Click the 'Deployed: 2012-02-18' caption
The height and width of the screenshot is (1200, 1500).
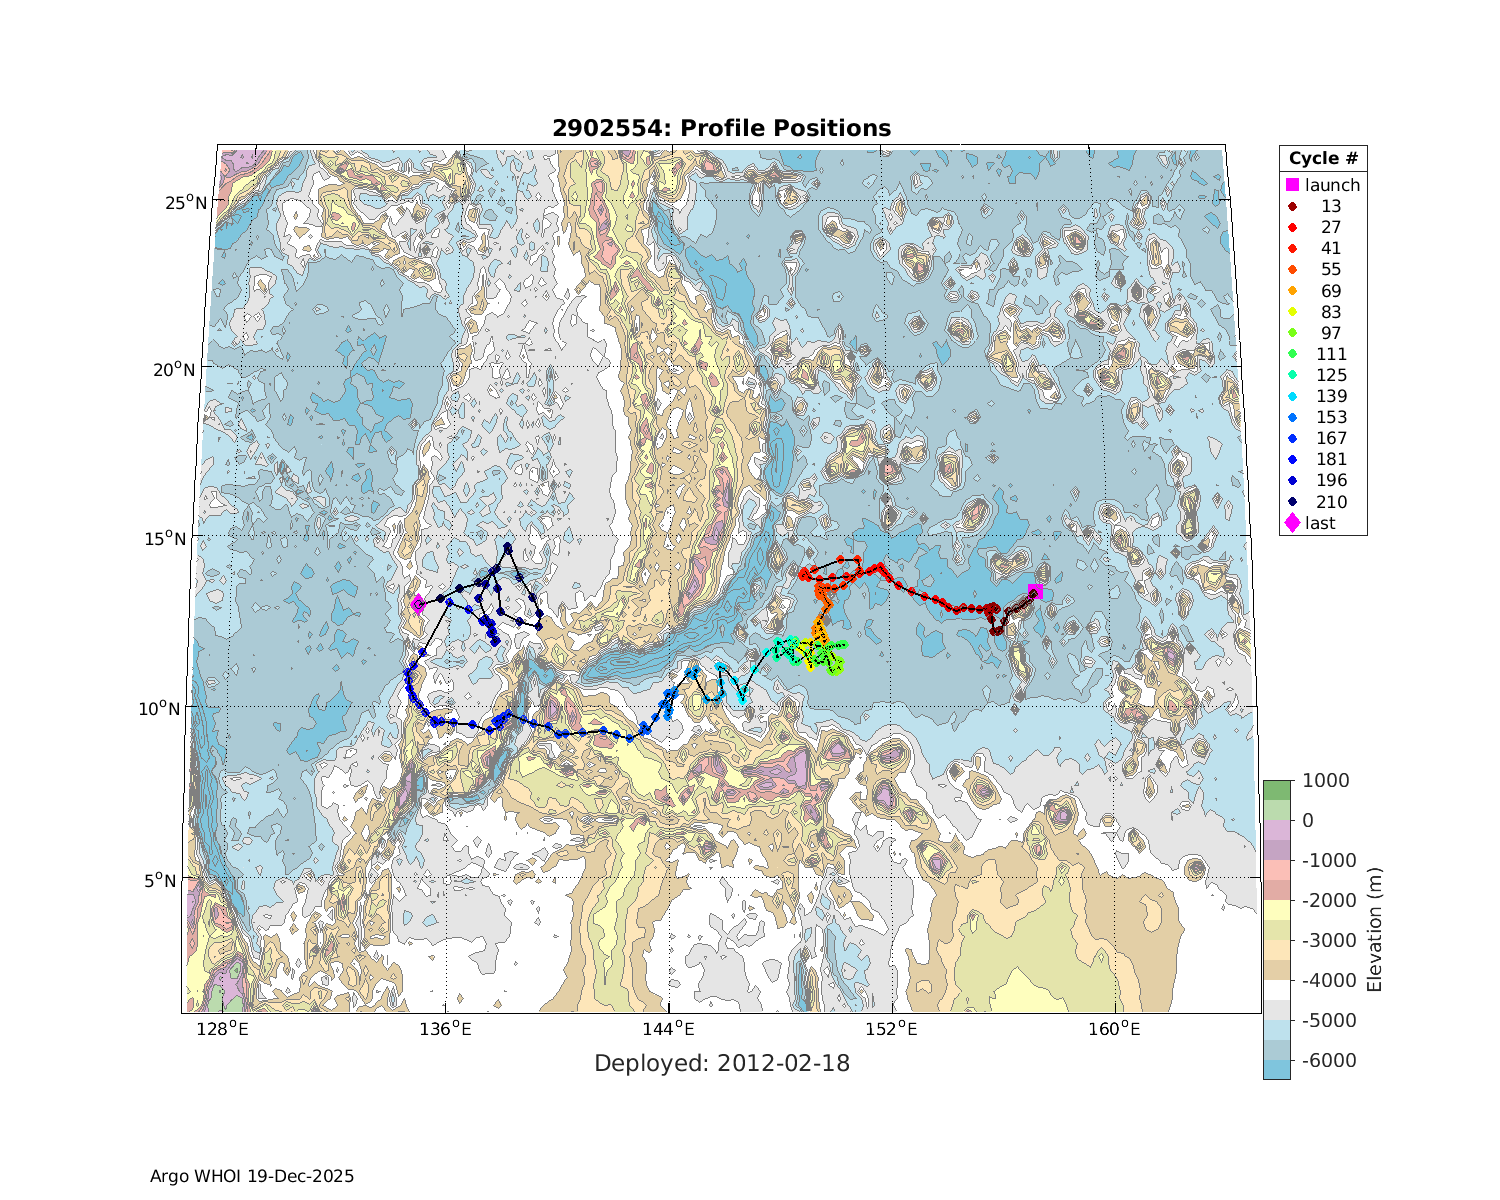point(721,1063)
